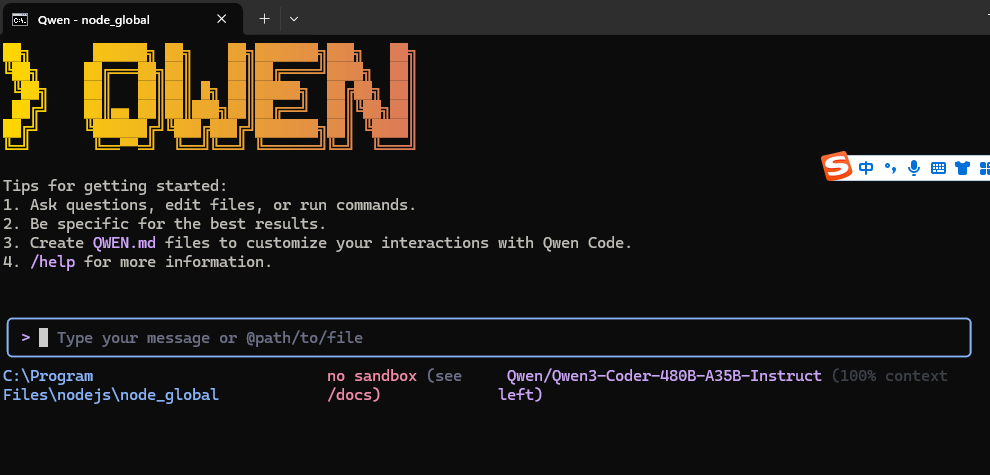Open the Sogou toolbox grid icon
The width and height of the screenshot is (990, 475).
[x=984, y=167]
